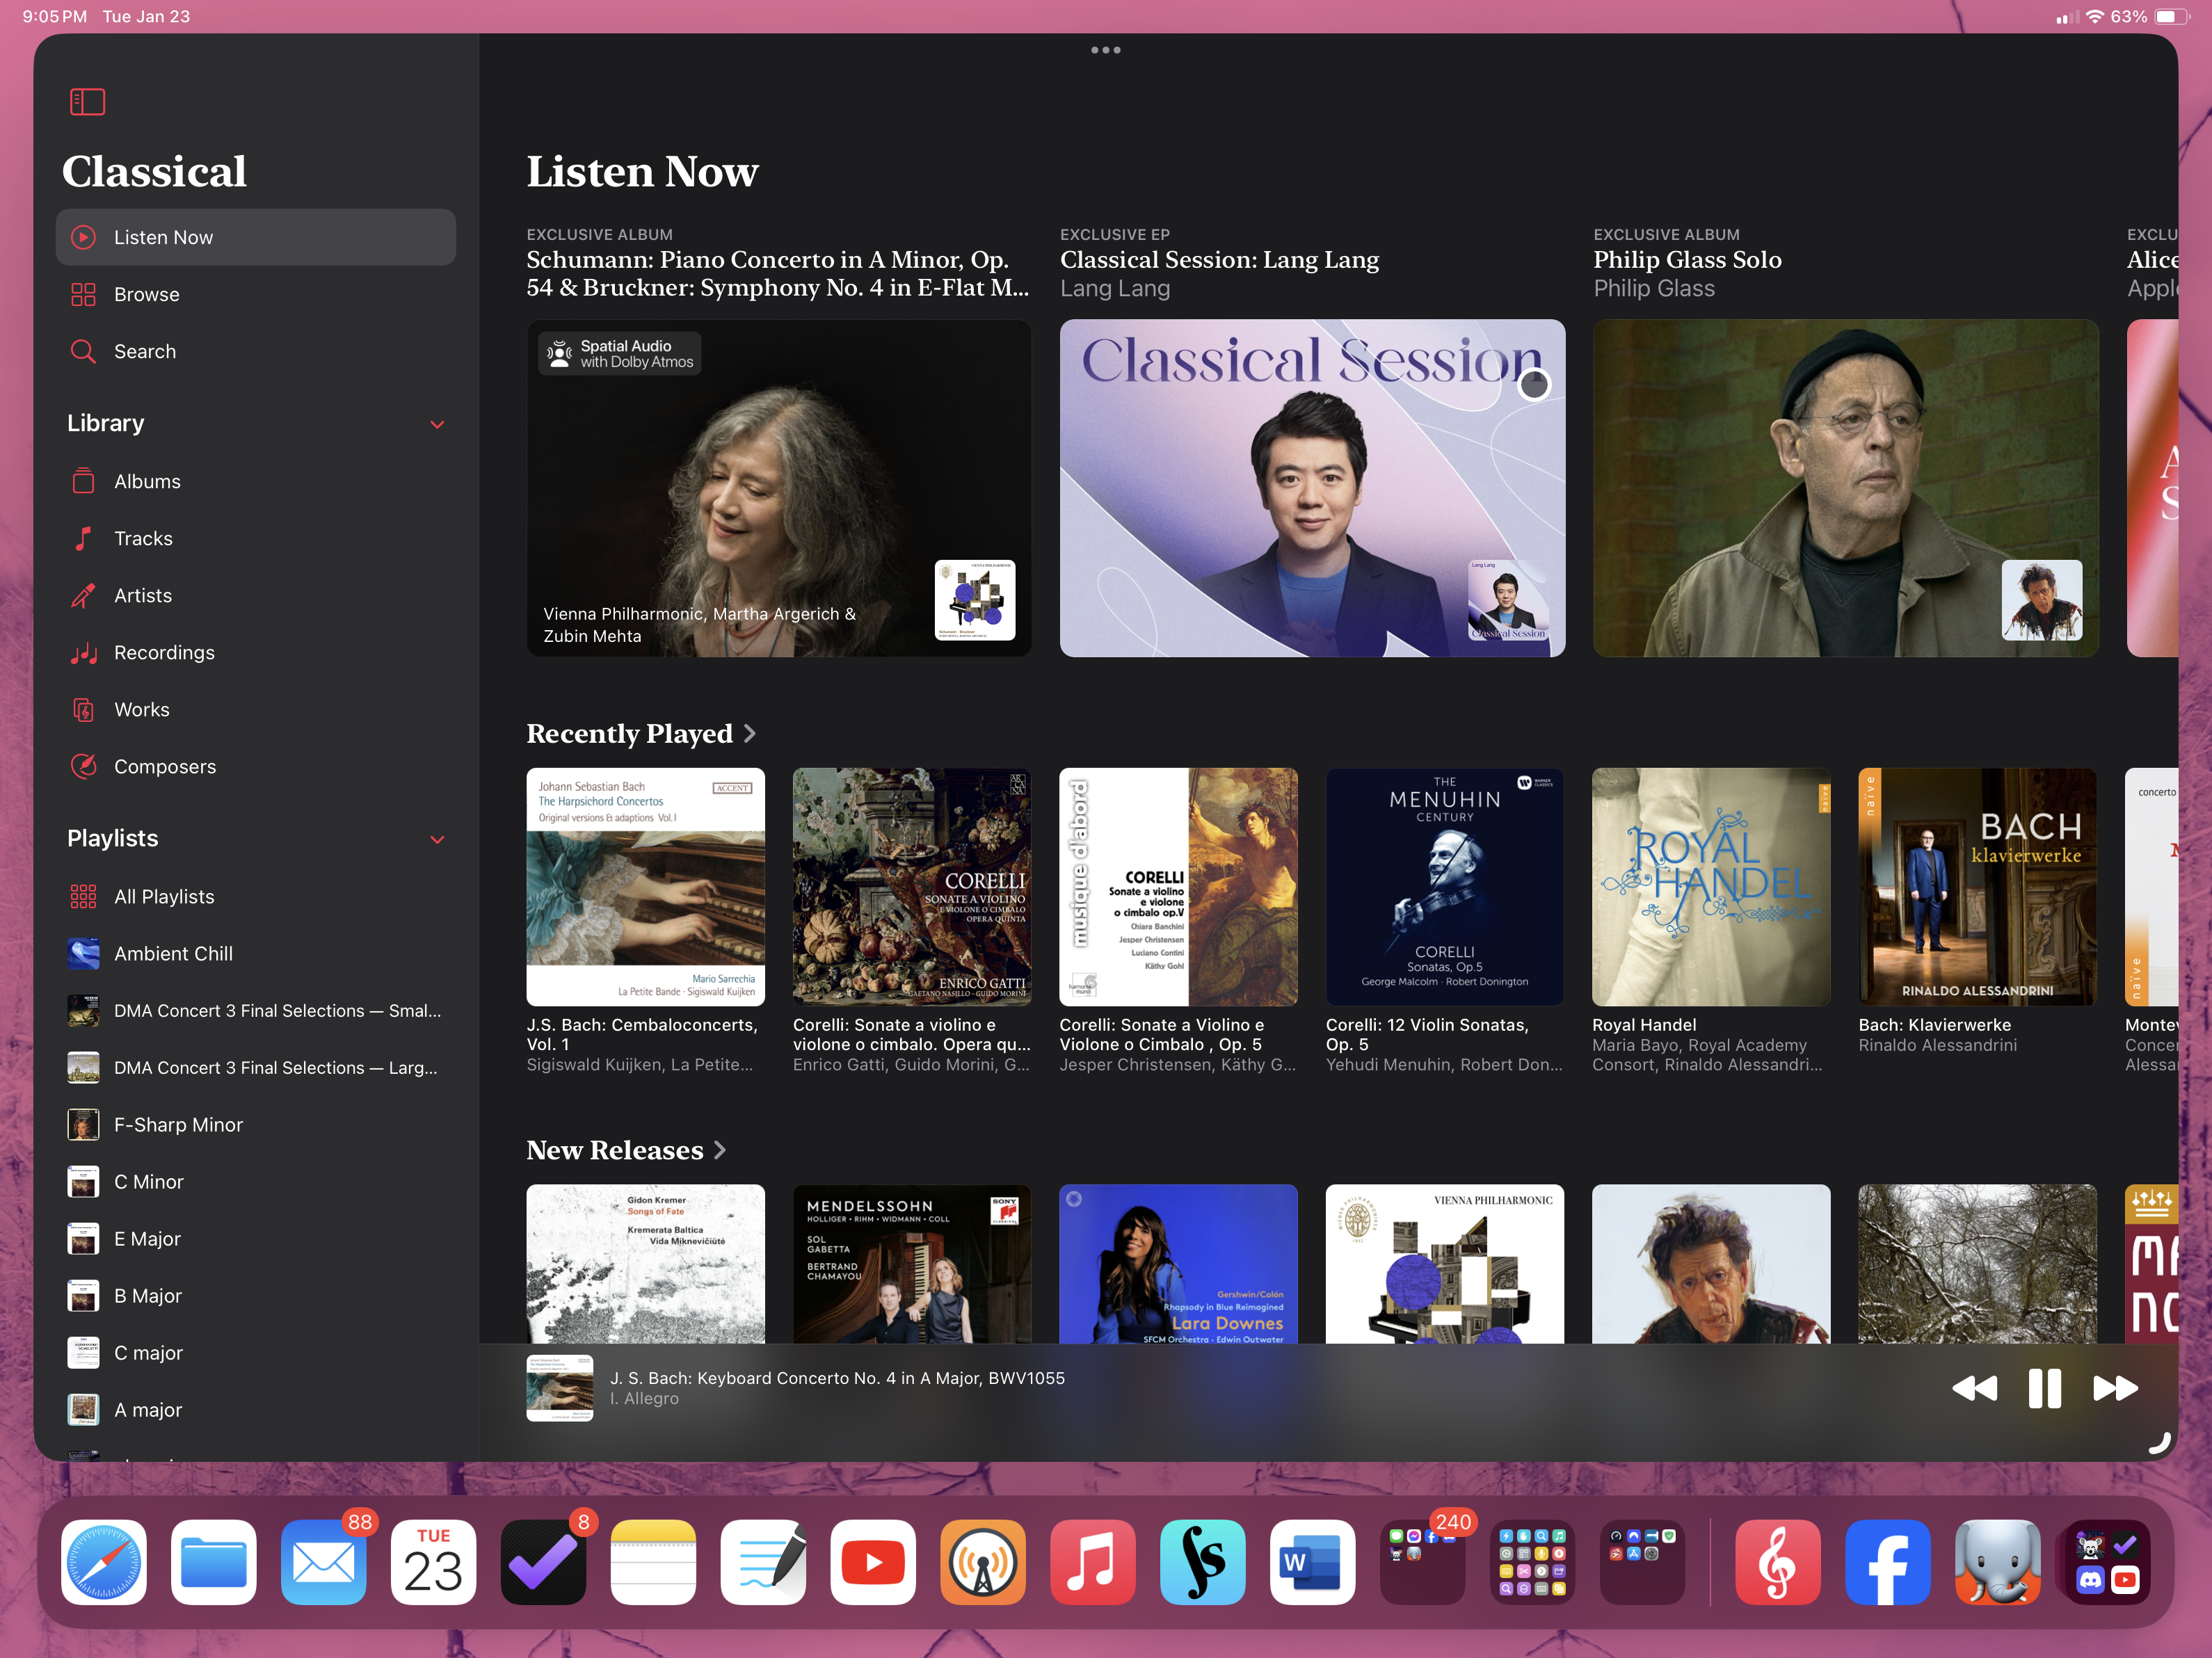Open Safari from the dock
This screenshot has height=1658, width=2212.
click(x=104, y=1562)
